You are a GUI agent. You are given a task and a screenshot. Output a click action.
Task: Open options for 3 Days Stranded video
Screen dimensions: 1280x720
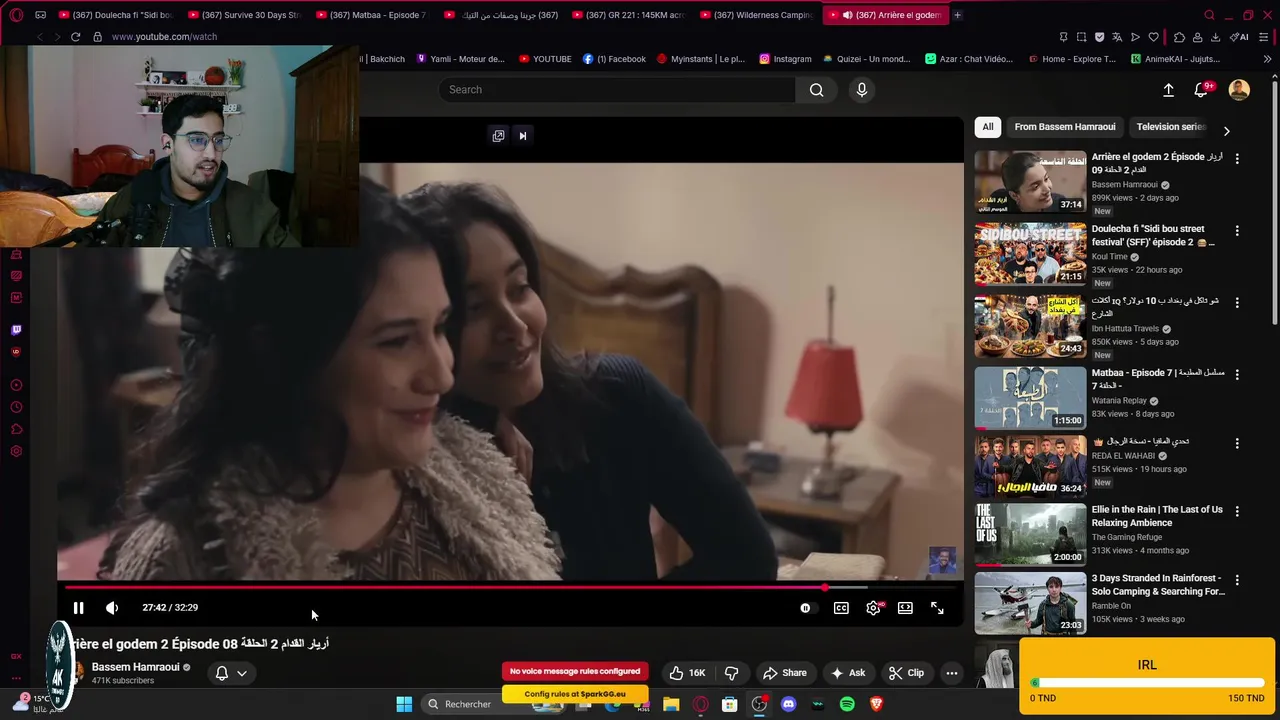[x=1237, y=580]
